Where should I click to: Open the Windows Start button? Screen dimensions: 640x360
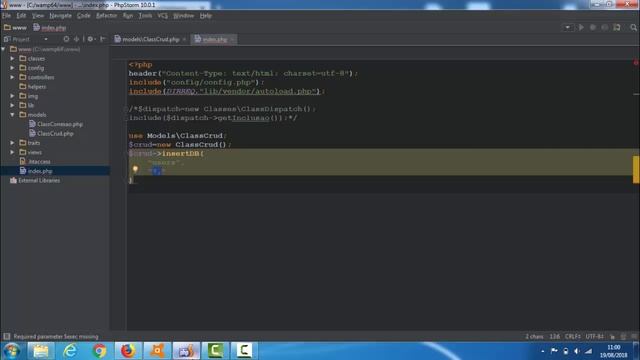[11, 351]
